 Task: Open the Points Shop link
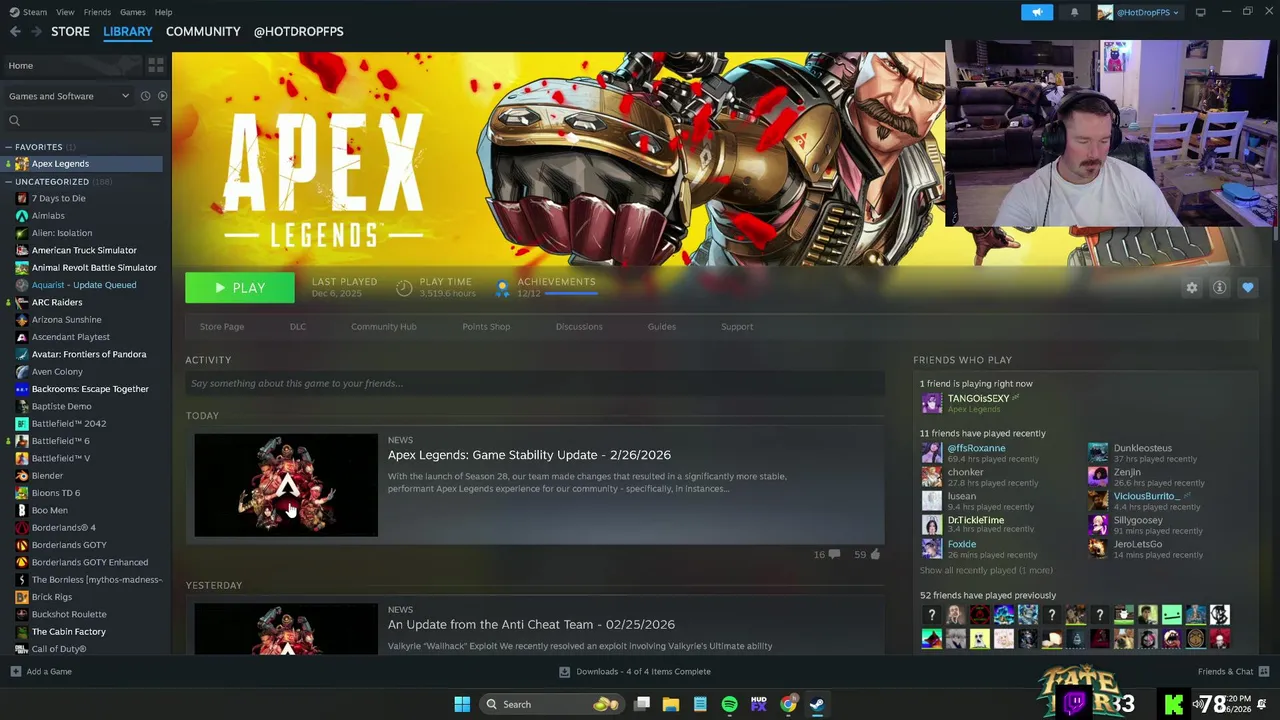[486, 327]
